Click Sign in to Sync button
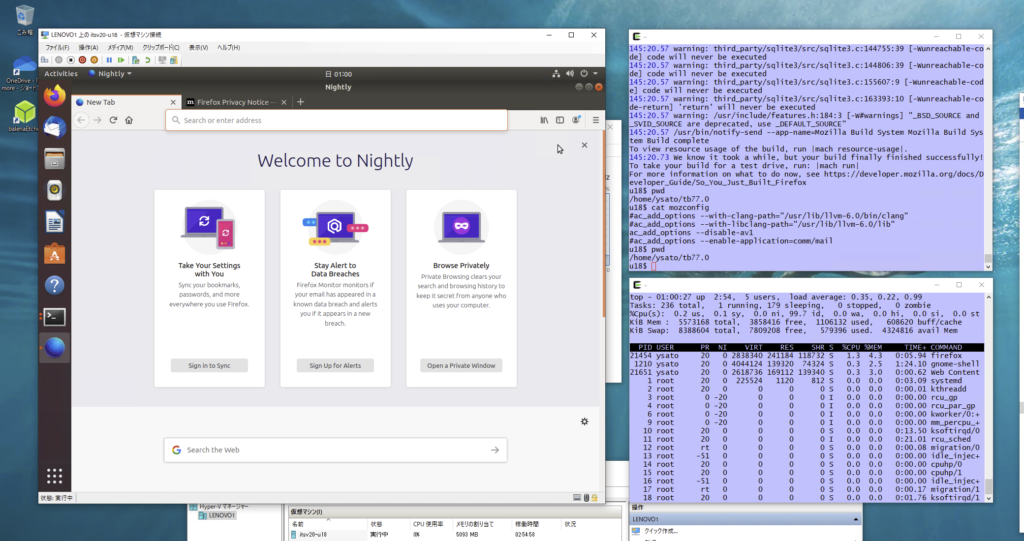1024x541 pixels. (x=210, y=366)
